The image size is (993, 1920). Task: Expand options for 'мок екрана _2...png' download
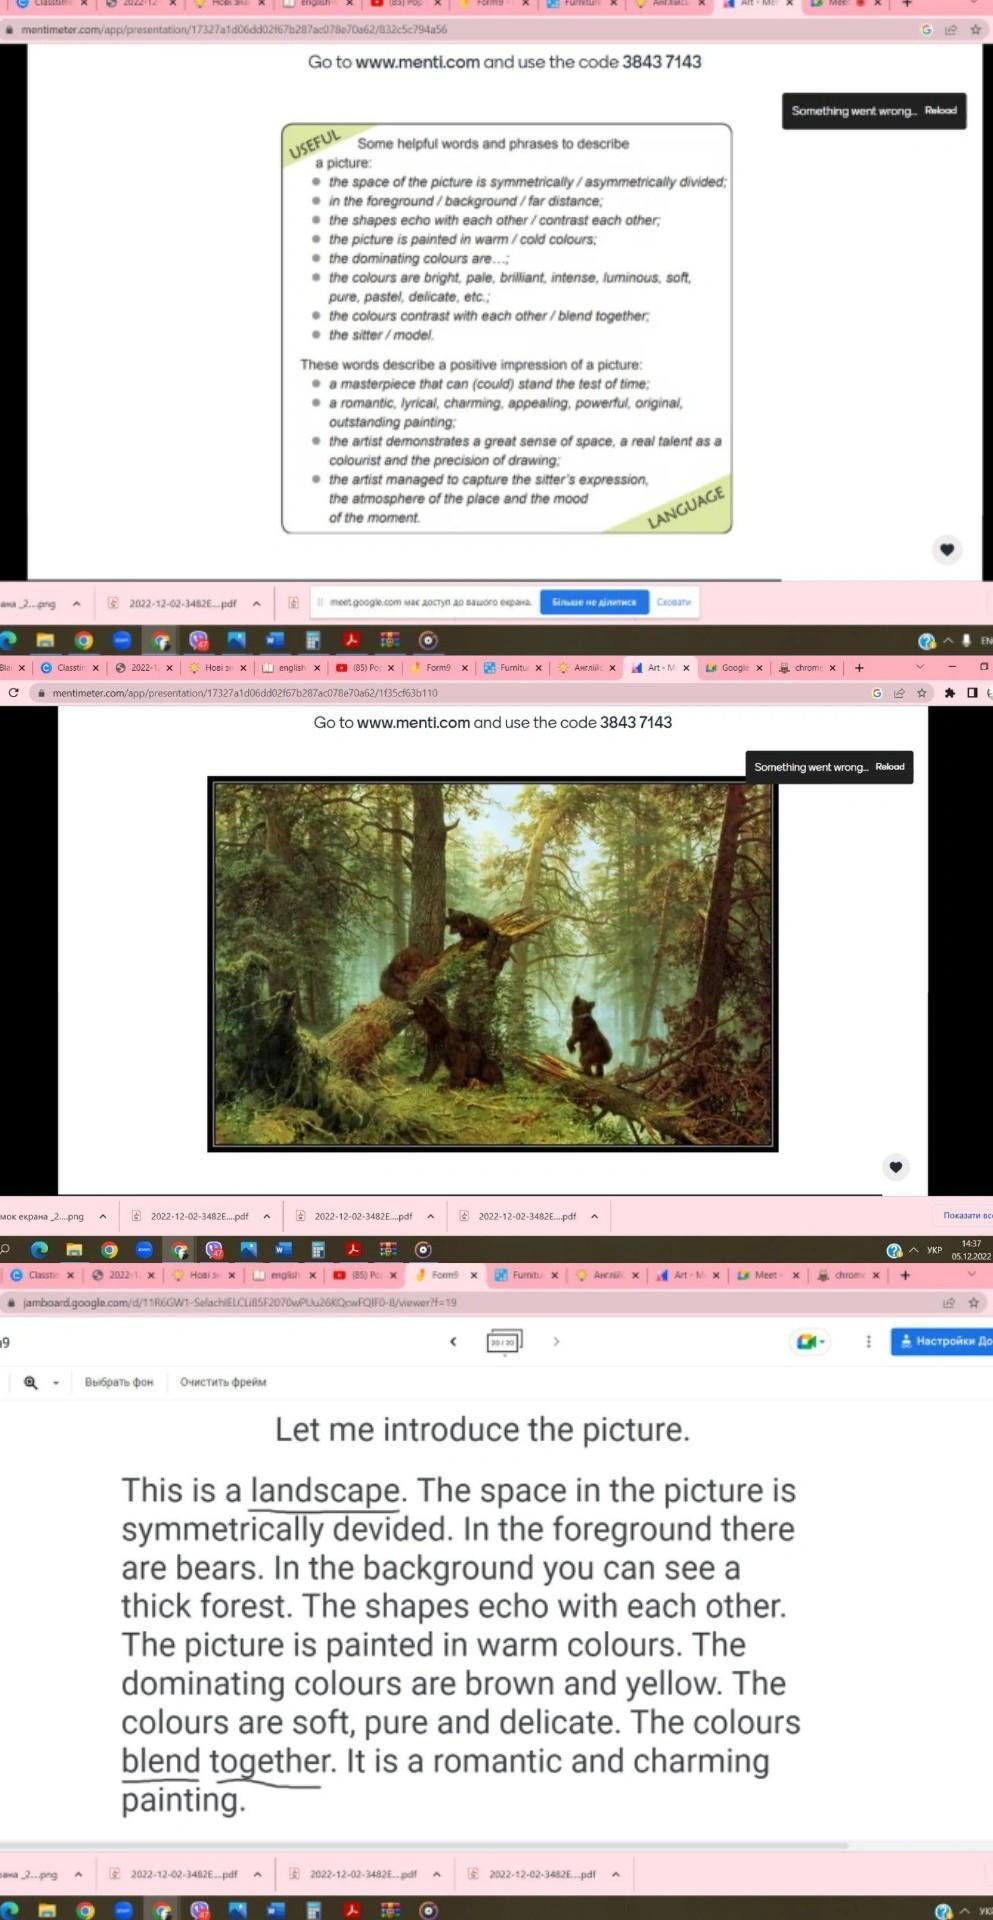point(102,1217)
